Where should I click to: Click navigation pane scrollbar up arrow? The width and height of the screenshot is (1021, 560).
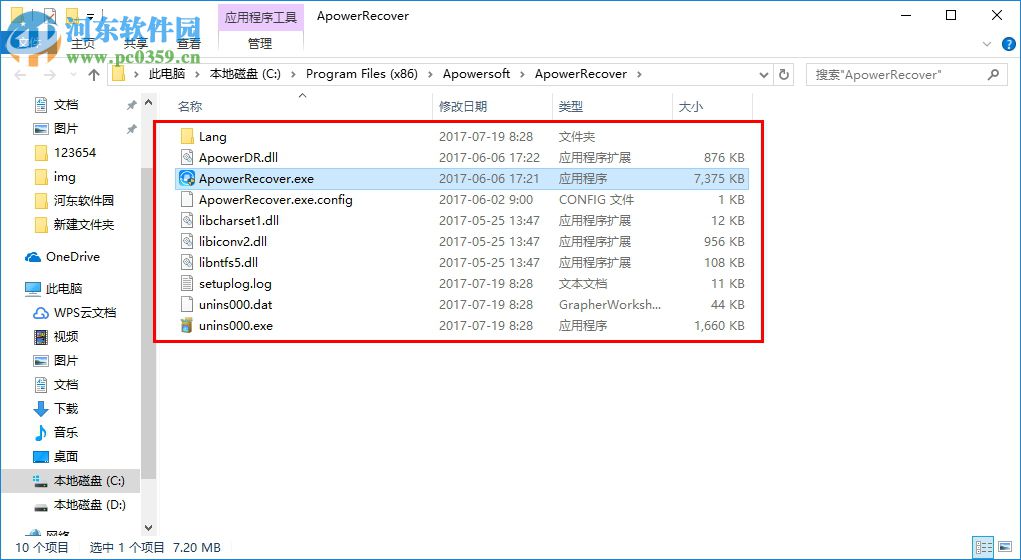point(148,104)
